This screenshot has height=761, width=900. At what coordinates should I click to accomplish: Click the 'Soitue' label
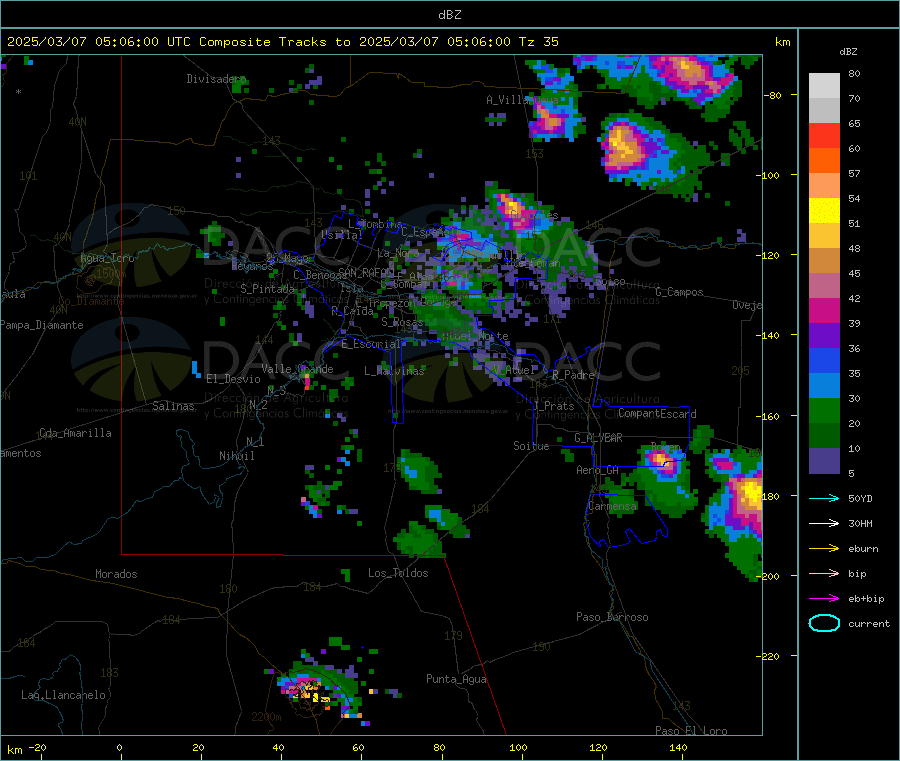click(x=531, y=446)
